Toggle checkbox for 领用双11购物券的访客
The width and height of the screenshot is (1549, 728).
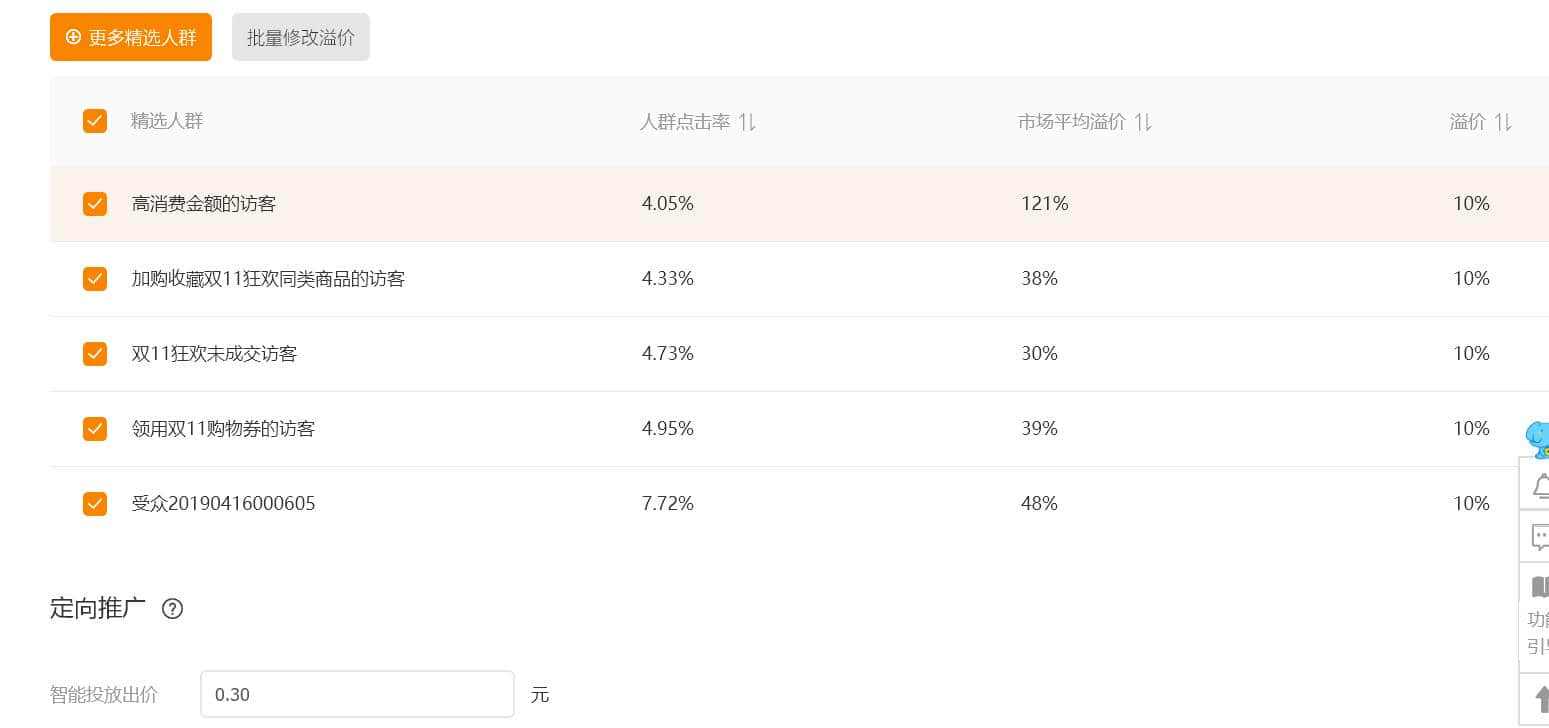point(95,429)
